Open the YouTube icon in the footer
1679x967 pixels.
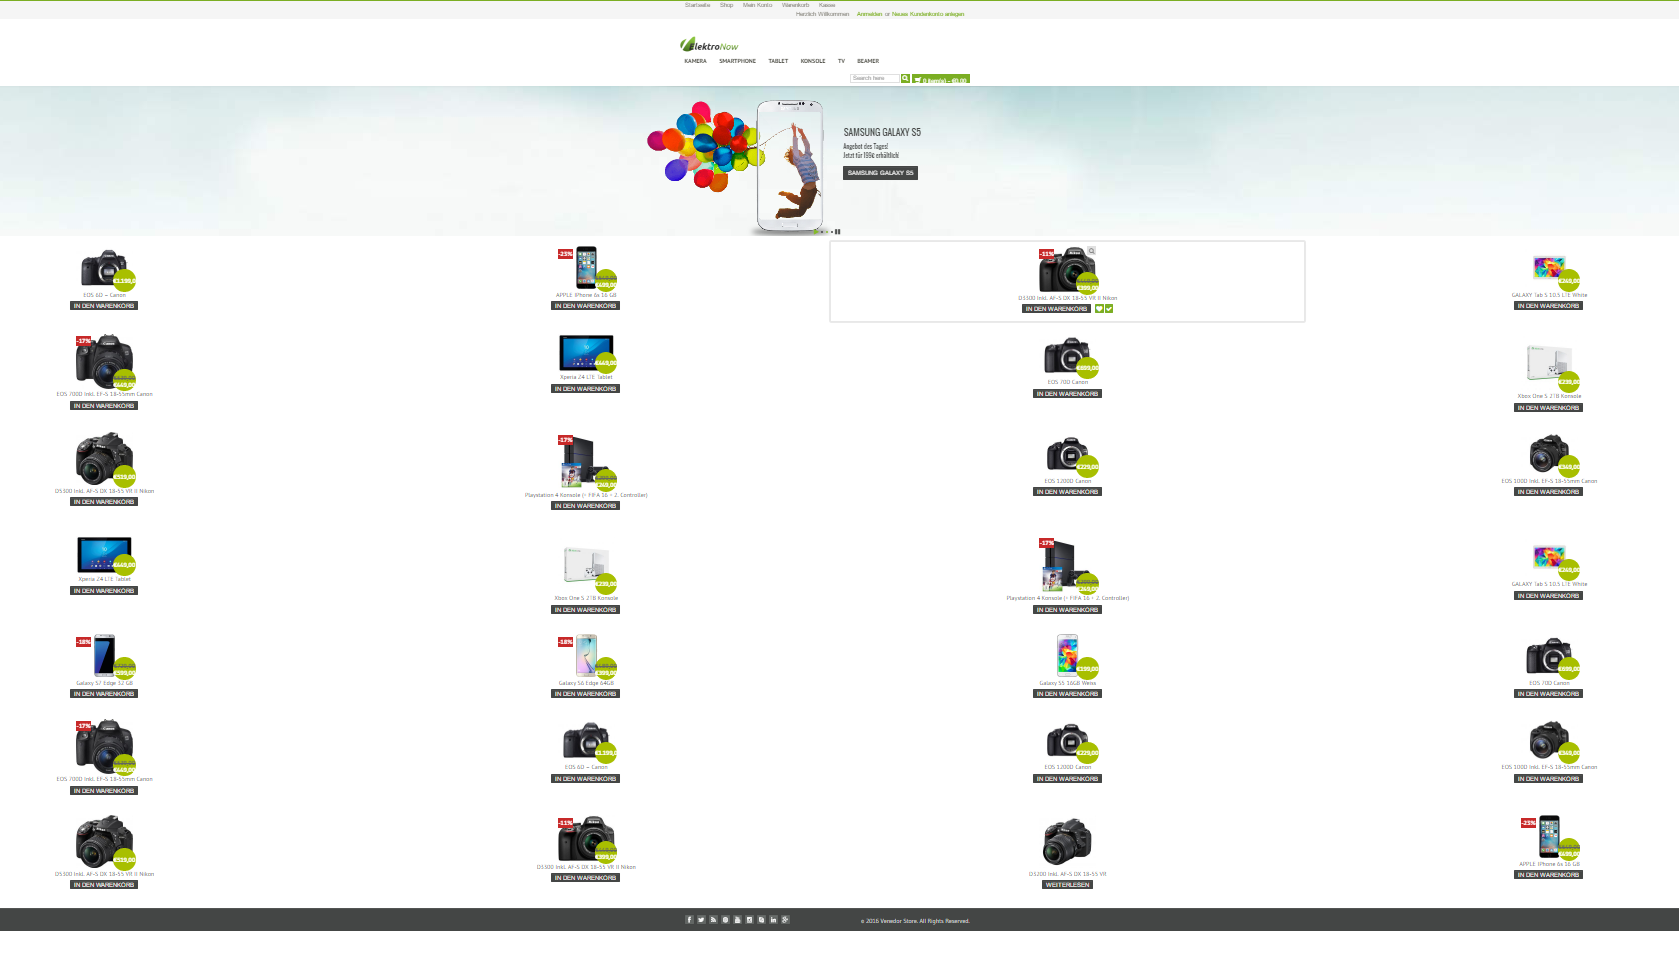pos(737,920)
